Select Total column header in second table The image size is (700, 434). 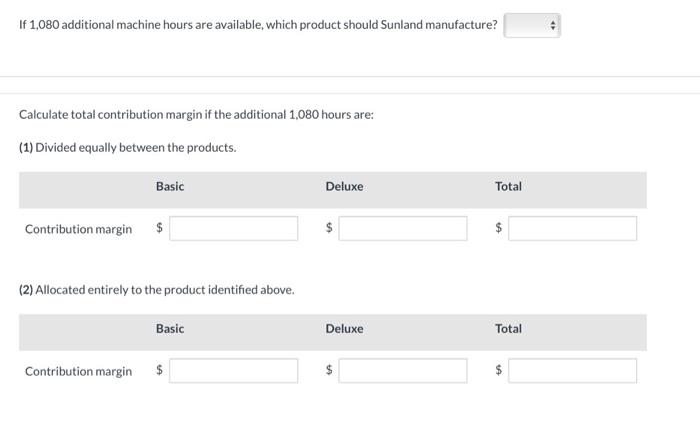click(508, 329)
